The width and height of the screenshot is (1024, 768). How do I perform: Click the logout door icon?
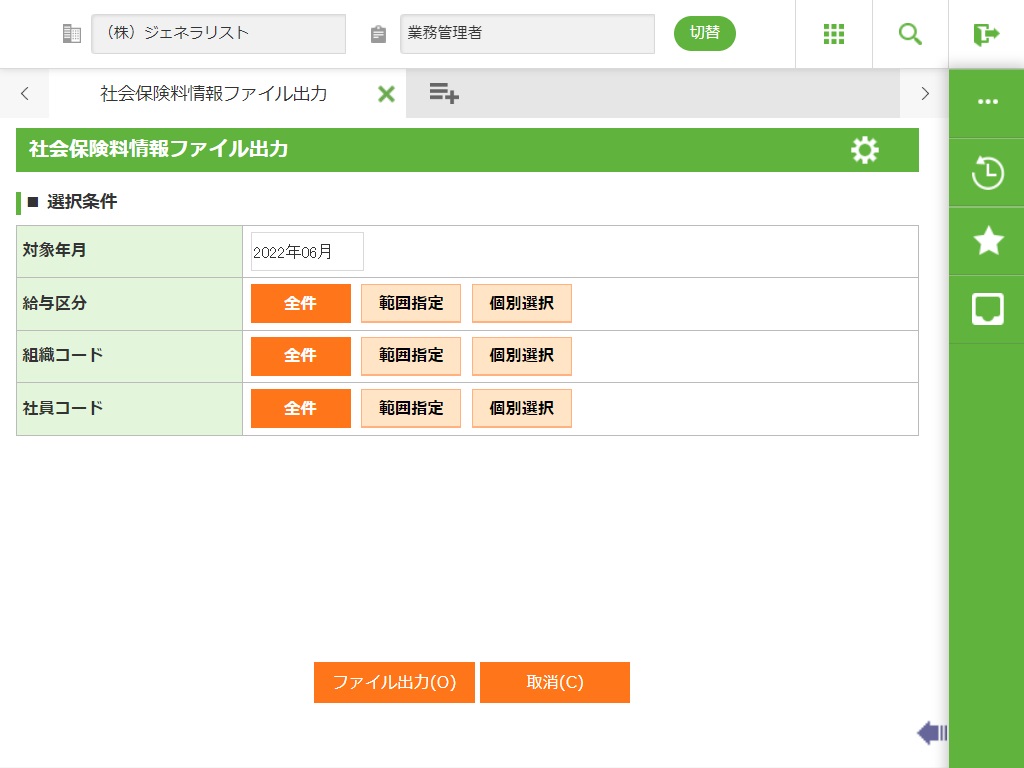point(986,34)
